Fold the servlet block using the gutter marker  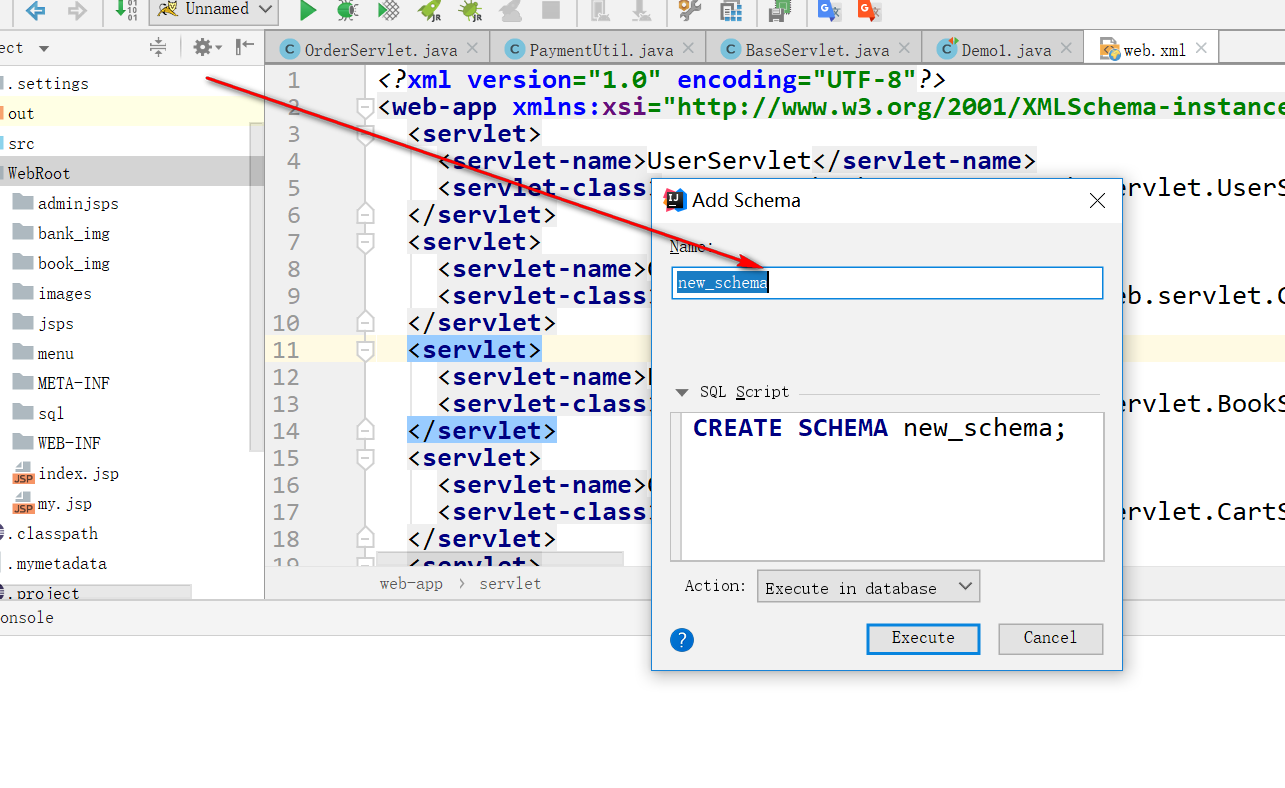[365, 351]
